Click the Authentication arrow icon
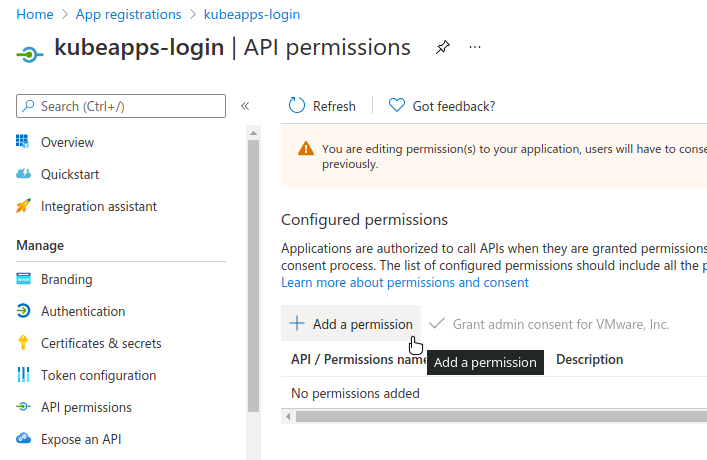 point(23,311)
